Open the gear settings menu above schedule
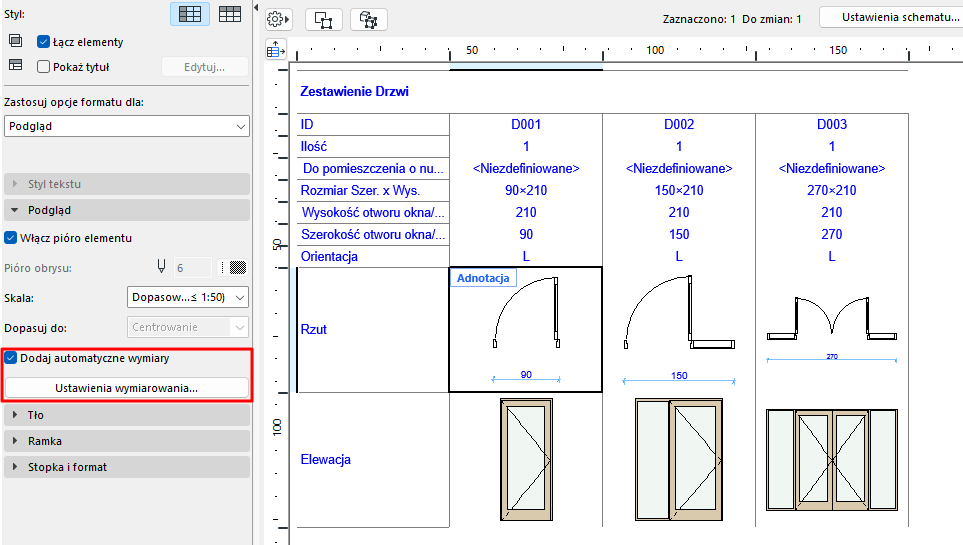 [278, 19]
